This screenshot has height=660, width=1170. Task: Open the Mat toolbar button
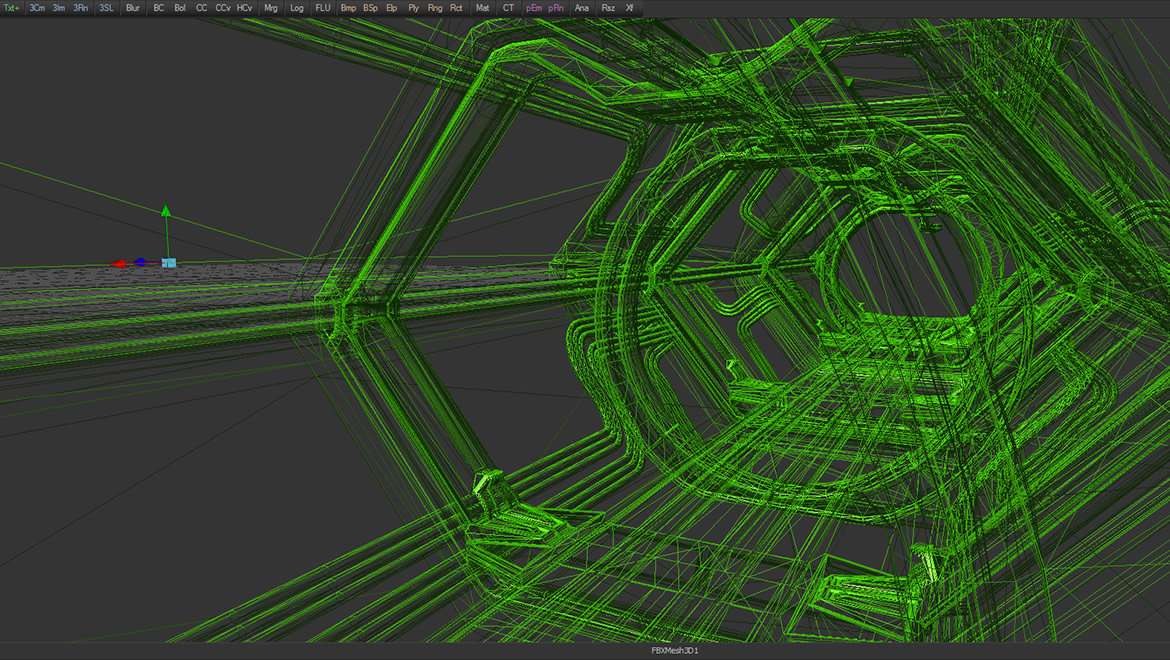(483, 8)
